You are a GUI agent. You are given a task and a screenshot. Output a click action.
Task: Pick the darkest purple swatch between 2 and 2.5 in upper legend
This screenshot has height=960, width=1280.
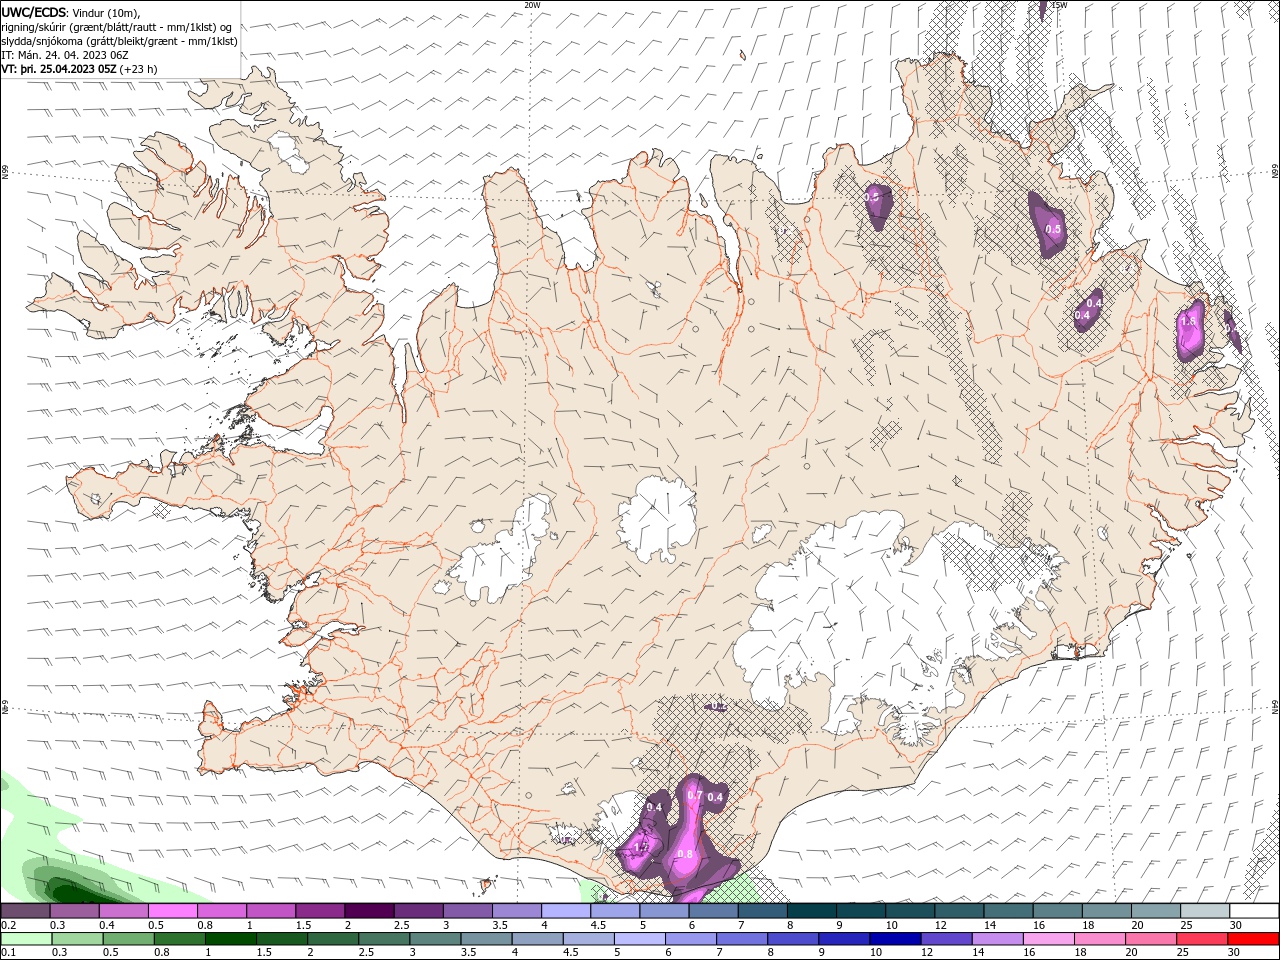point(368,910)
